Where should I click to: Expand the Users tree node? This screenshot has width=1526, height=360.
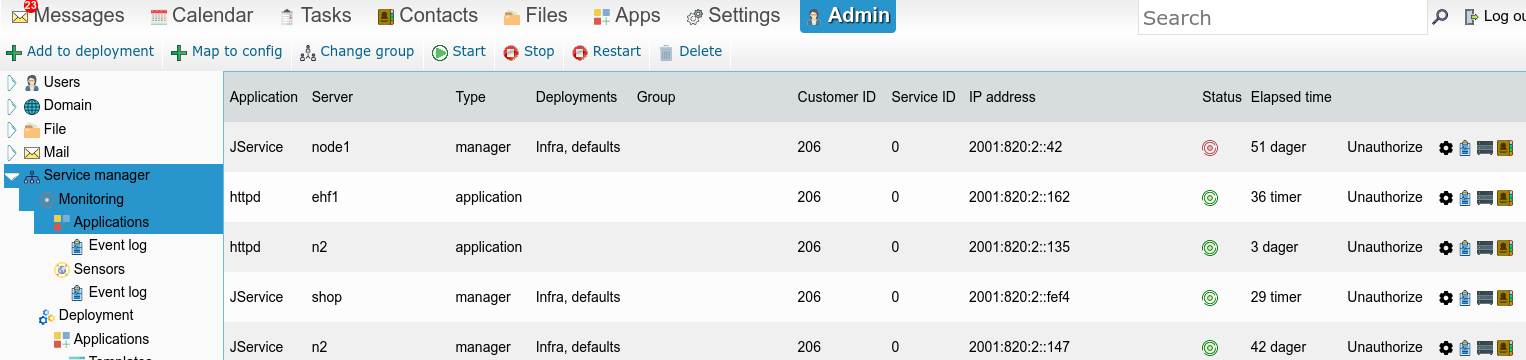(x=12, y=82)
